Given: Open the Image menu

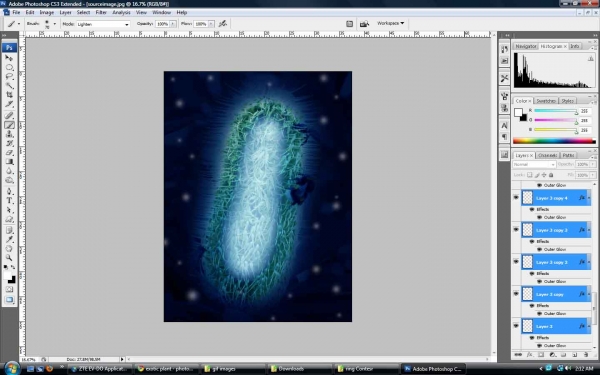Looking at the screenshot, I should click(x=47, y=12).
